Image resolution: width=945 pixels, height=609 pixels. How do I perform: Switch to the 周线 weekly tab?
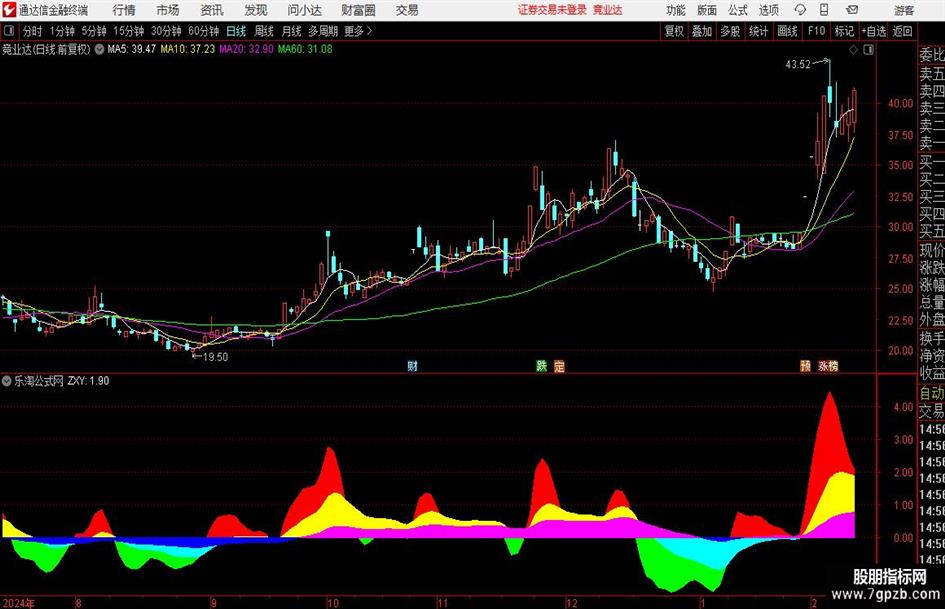coord(264,31)
